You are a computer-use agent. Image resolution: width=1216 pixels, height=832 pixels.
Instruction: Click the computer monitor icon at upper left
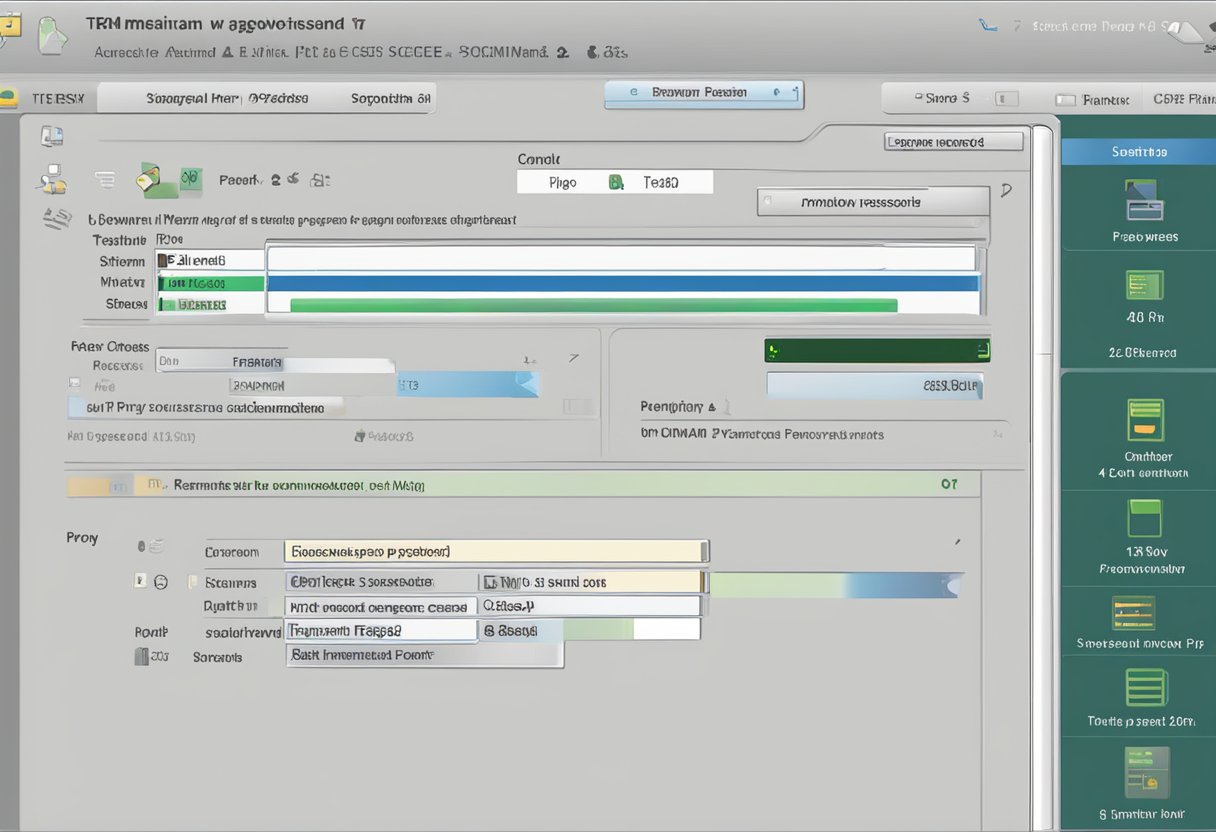pos(51,137)
